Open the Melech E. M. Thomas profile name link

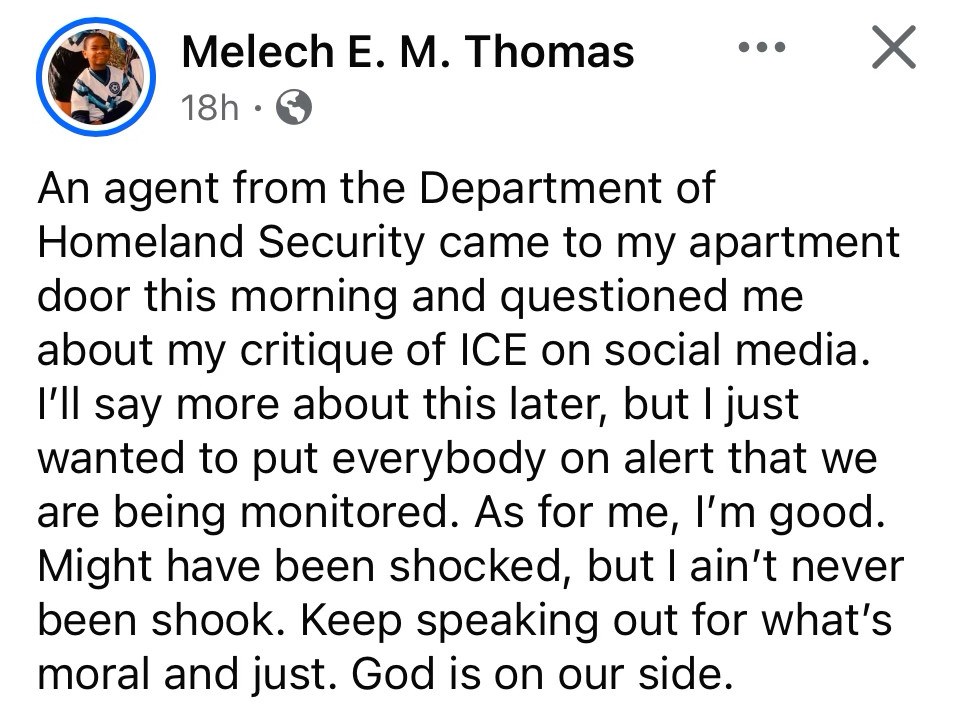point(408,51)
